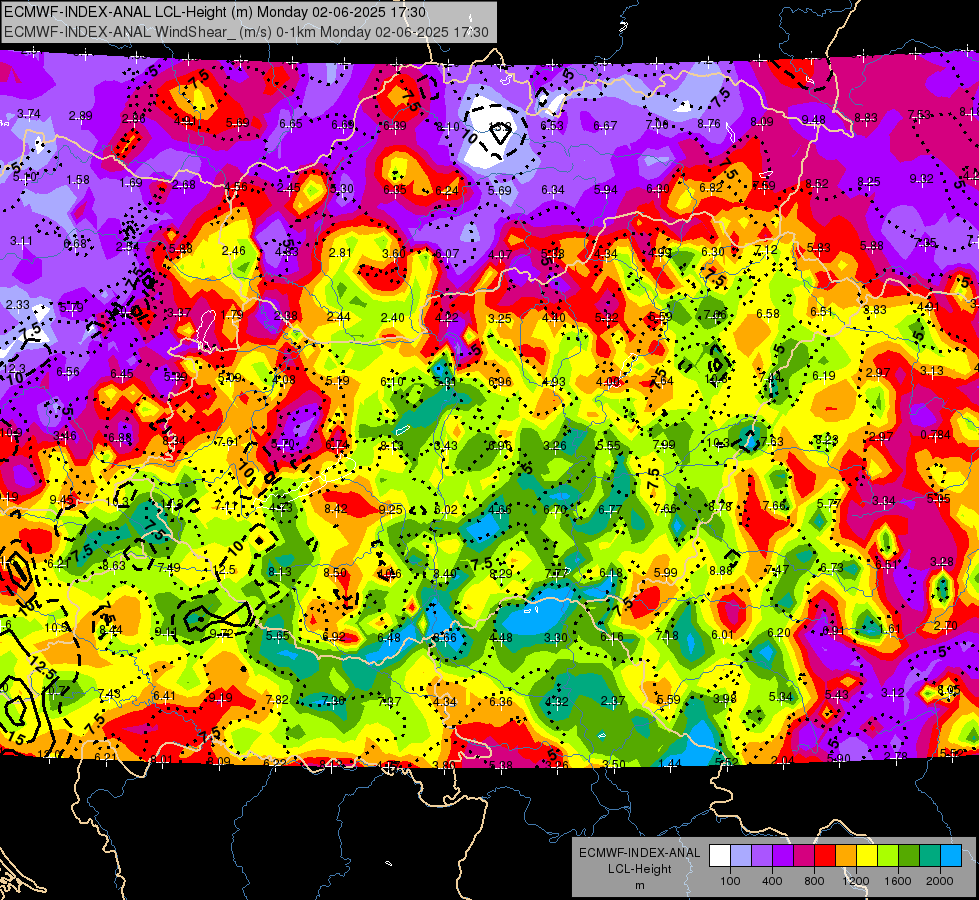
Task: Click the map value 8.76
Action: (x=709, y=124)
